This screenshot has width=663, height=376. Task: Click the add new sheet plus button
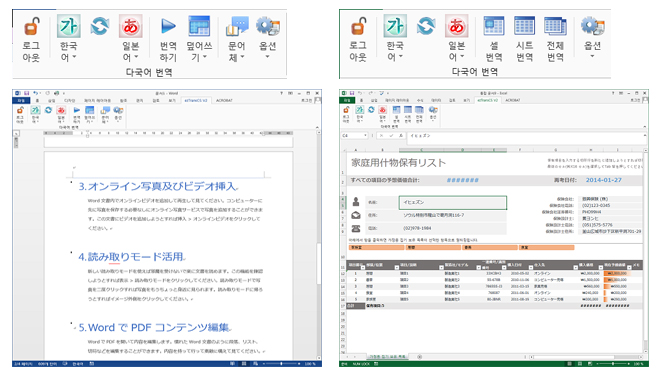[x=419, y=357]
